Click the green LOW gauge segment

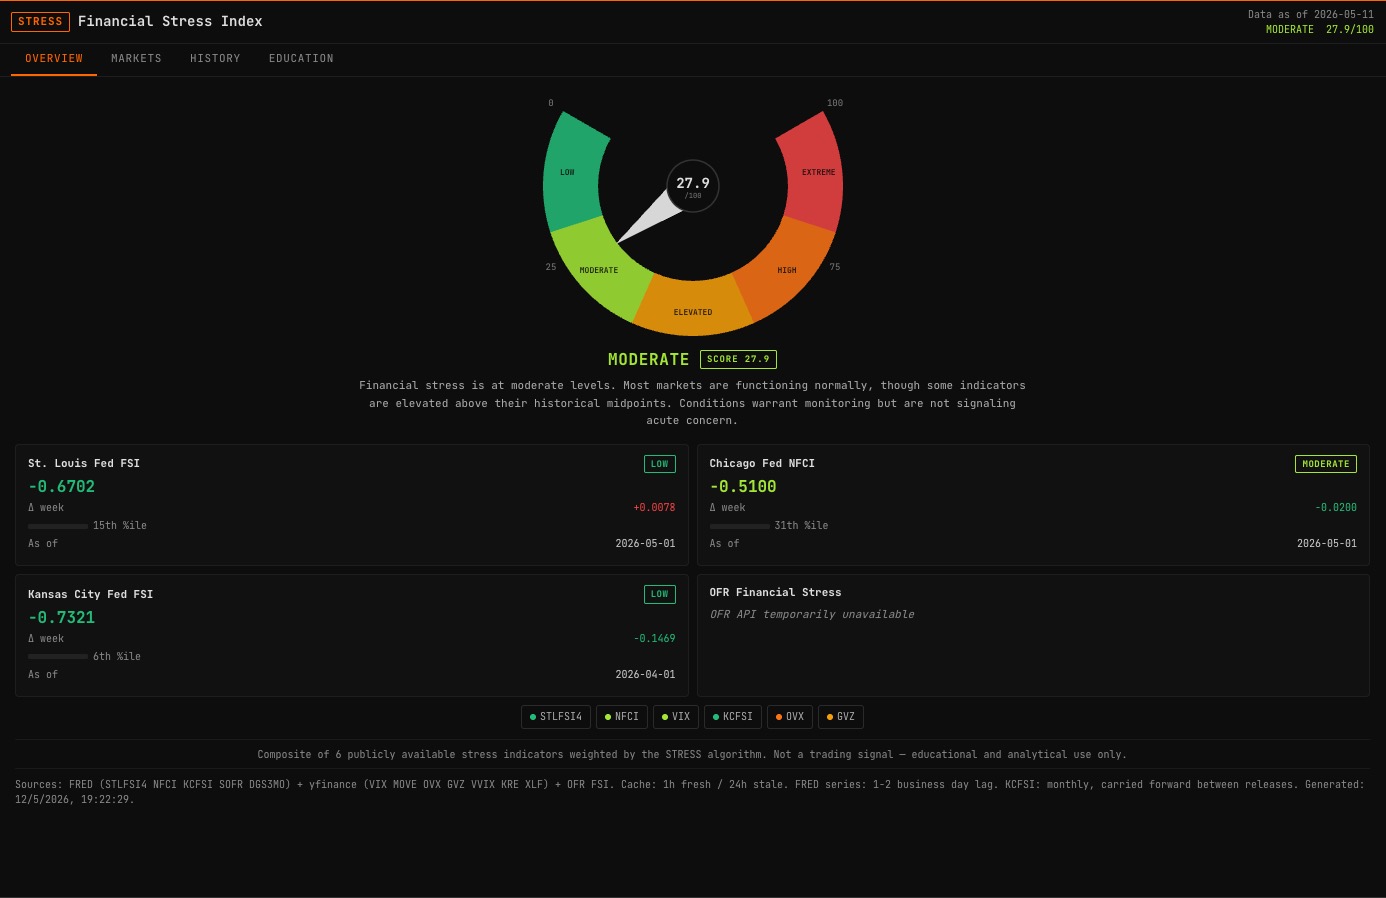(572, 172)
